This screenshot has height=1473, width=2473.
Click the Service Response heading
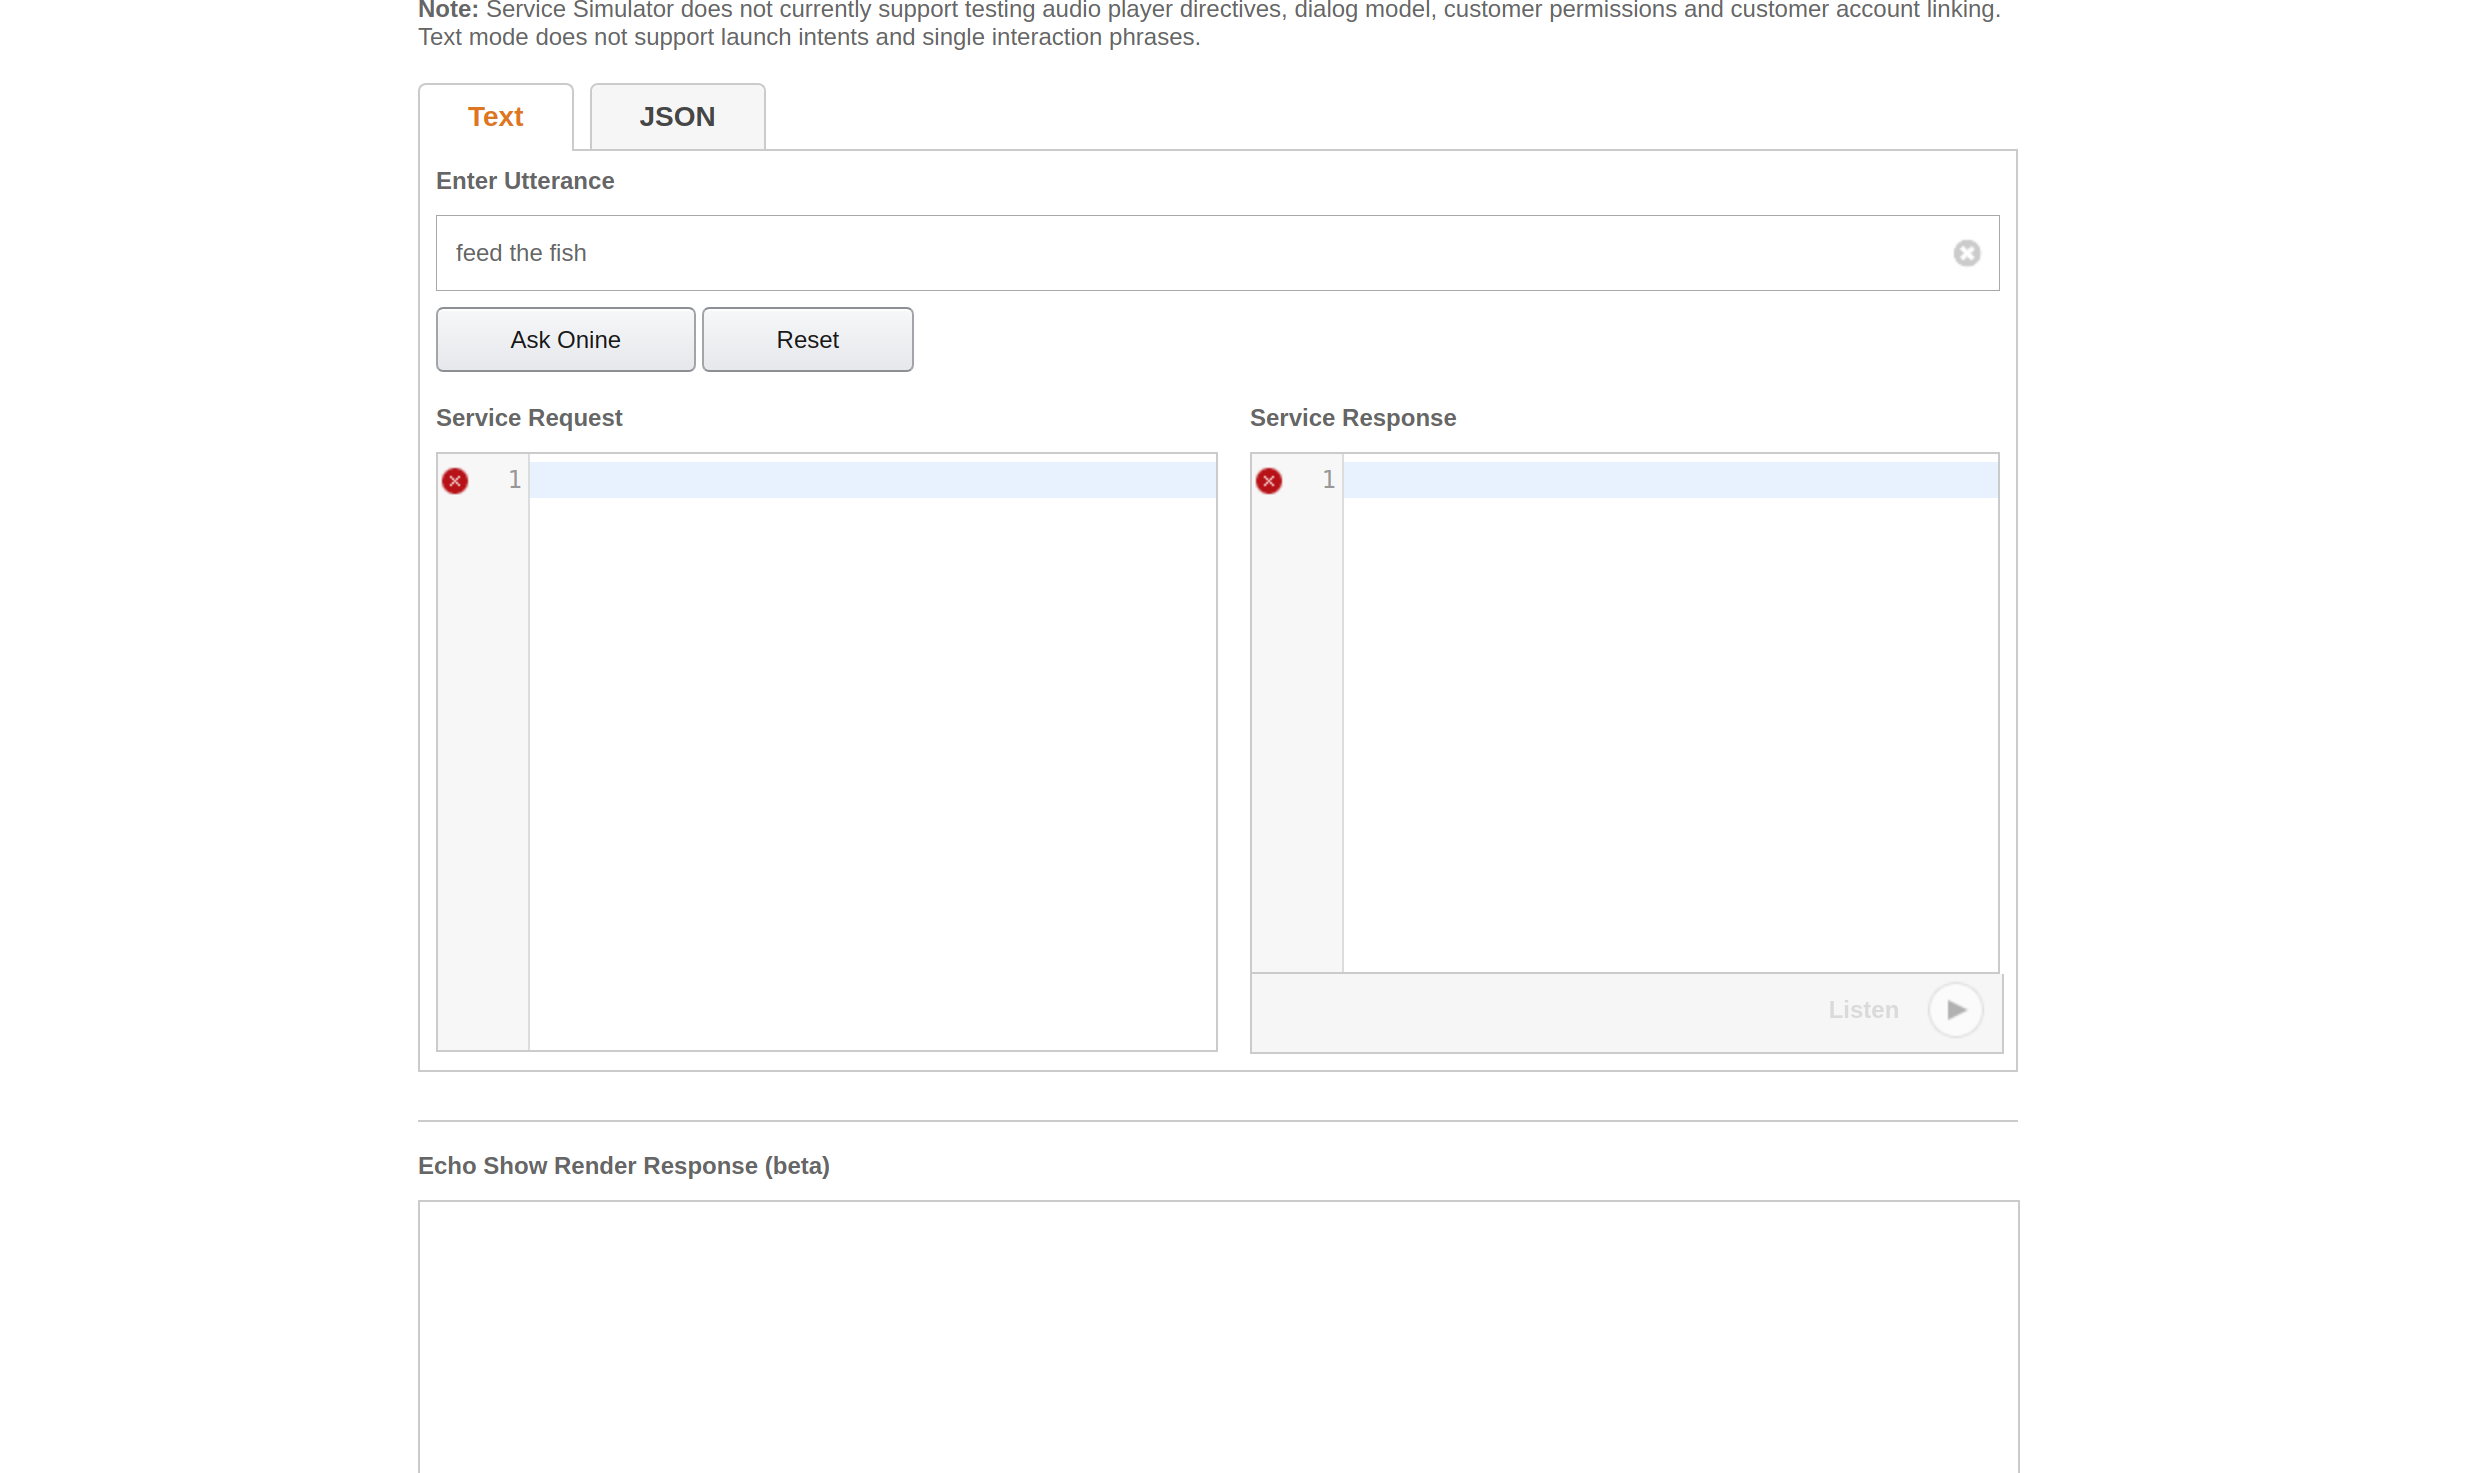coord(1352,418)
